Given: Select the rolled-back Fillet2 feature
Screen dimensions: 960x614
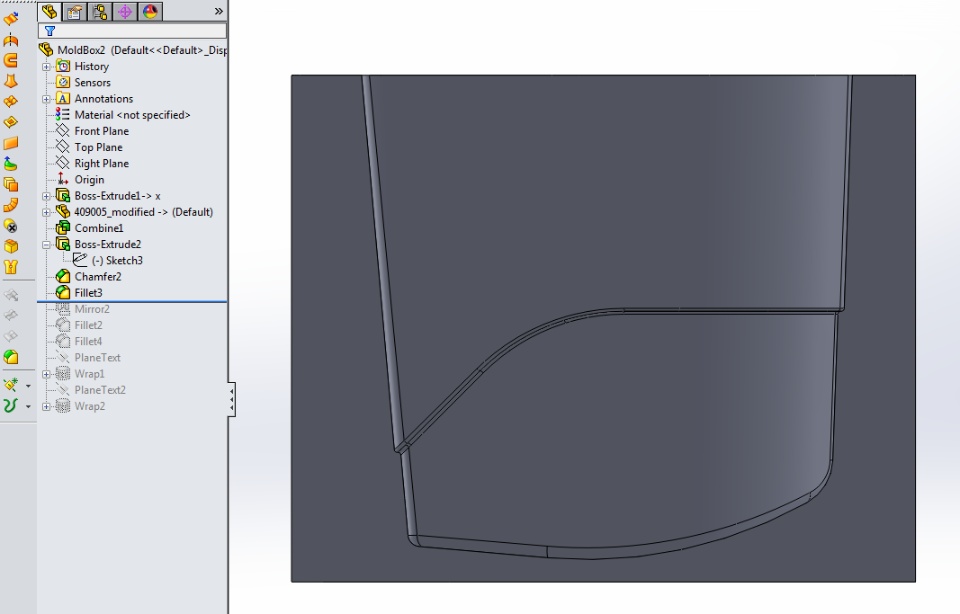Looking at the screenshot, I should [x=80, y=325].
